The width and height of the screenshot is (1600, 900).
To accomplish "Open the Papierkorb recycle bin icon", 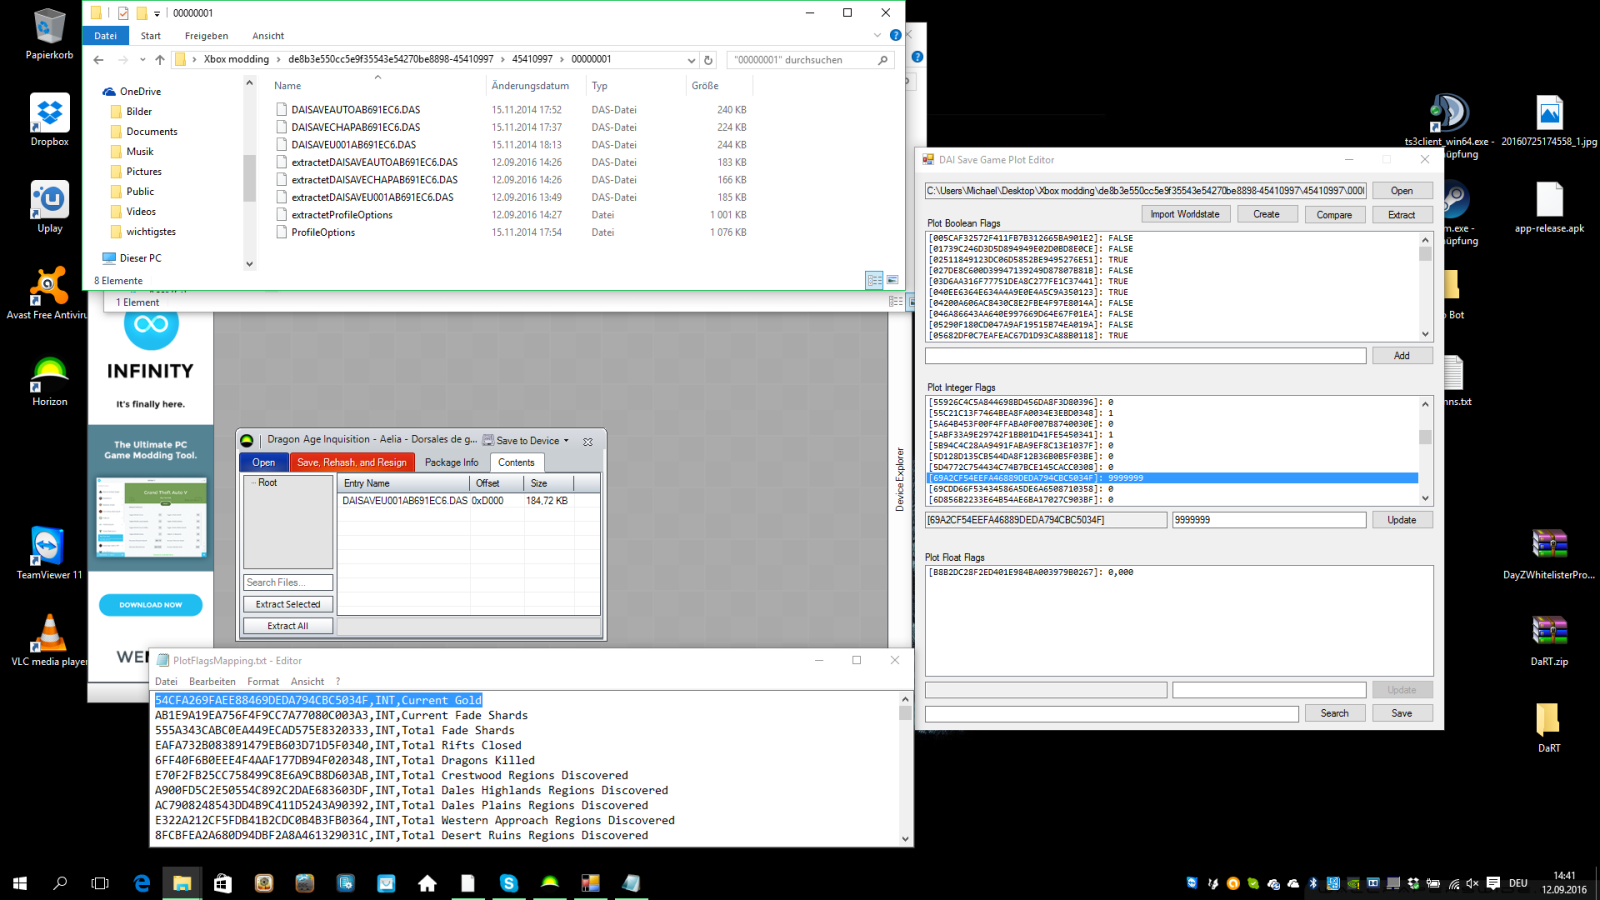I will (x=49, y=33).
